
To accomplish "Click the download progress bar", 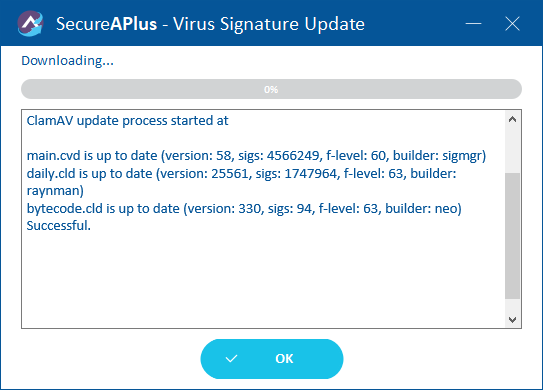I will pos(271,89).
